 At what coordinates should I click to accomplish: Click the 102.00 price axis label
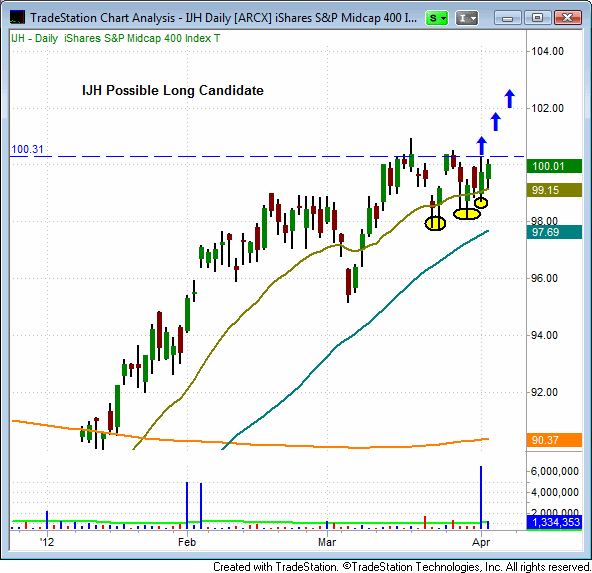click(x=547, y=108)
